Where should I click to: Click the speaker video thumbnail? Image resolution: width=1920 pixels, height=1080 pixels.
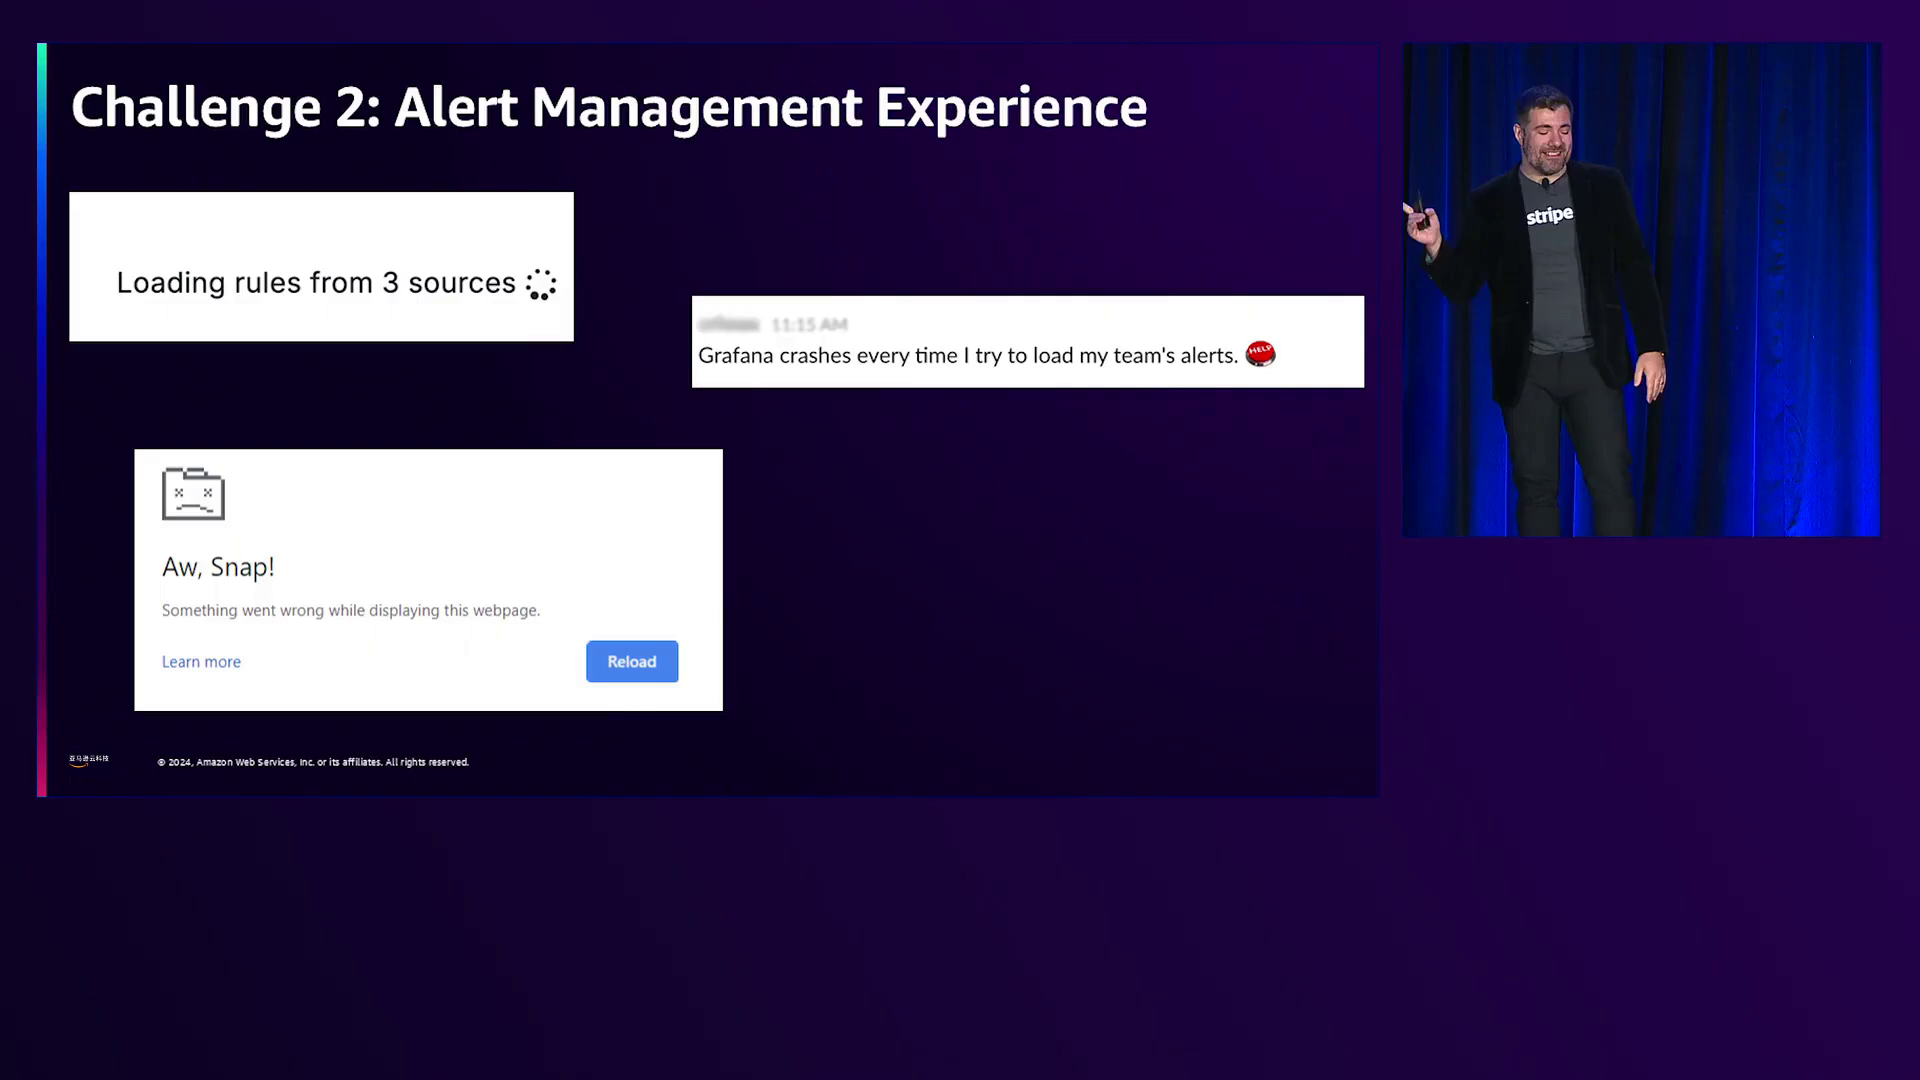click(x=1641, y=289)
